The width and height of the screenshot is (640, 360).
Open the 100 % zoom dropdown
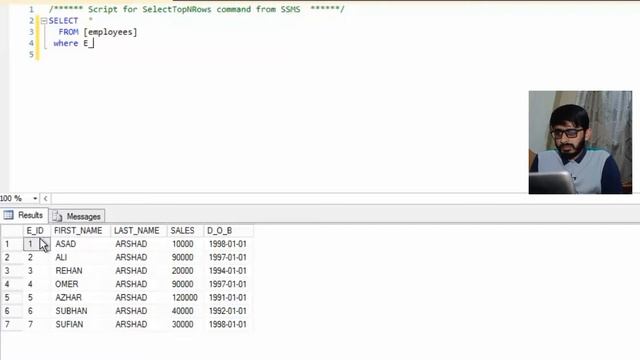35,198
